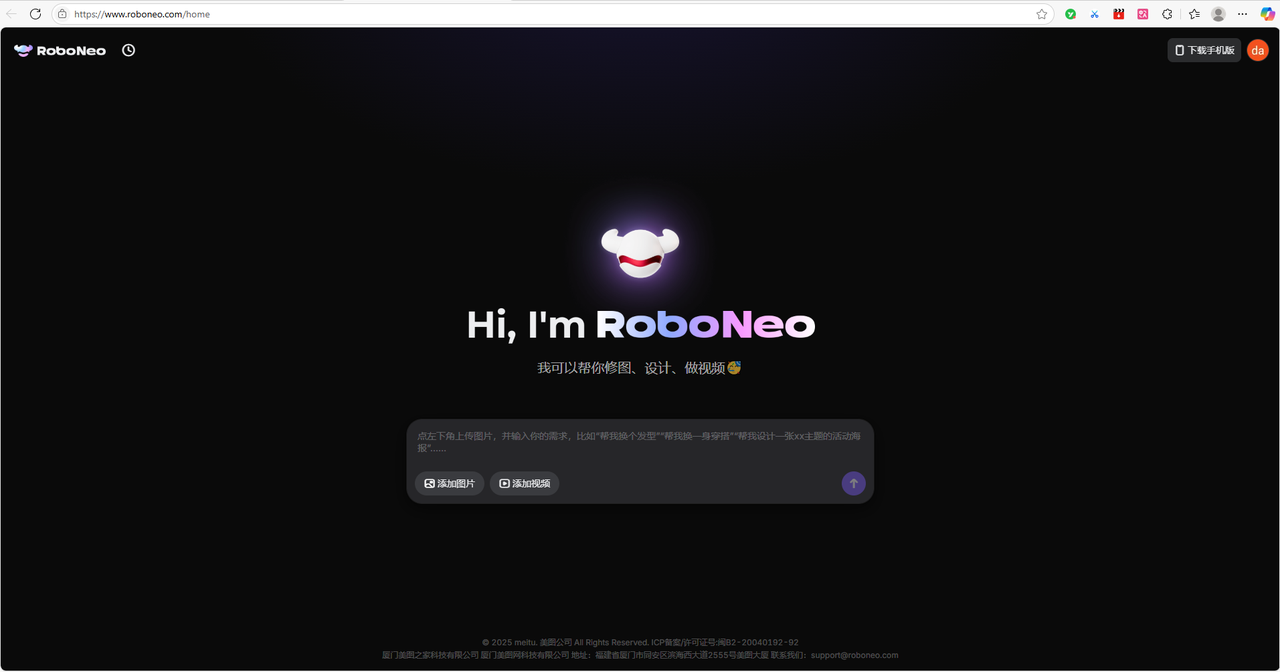Click the browser back arrow
Image resolution: width=1280 pixels, height=672 pixels.
pos(11,14)
